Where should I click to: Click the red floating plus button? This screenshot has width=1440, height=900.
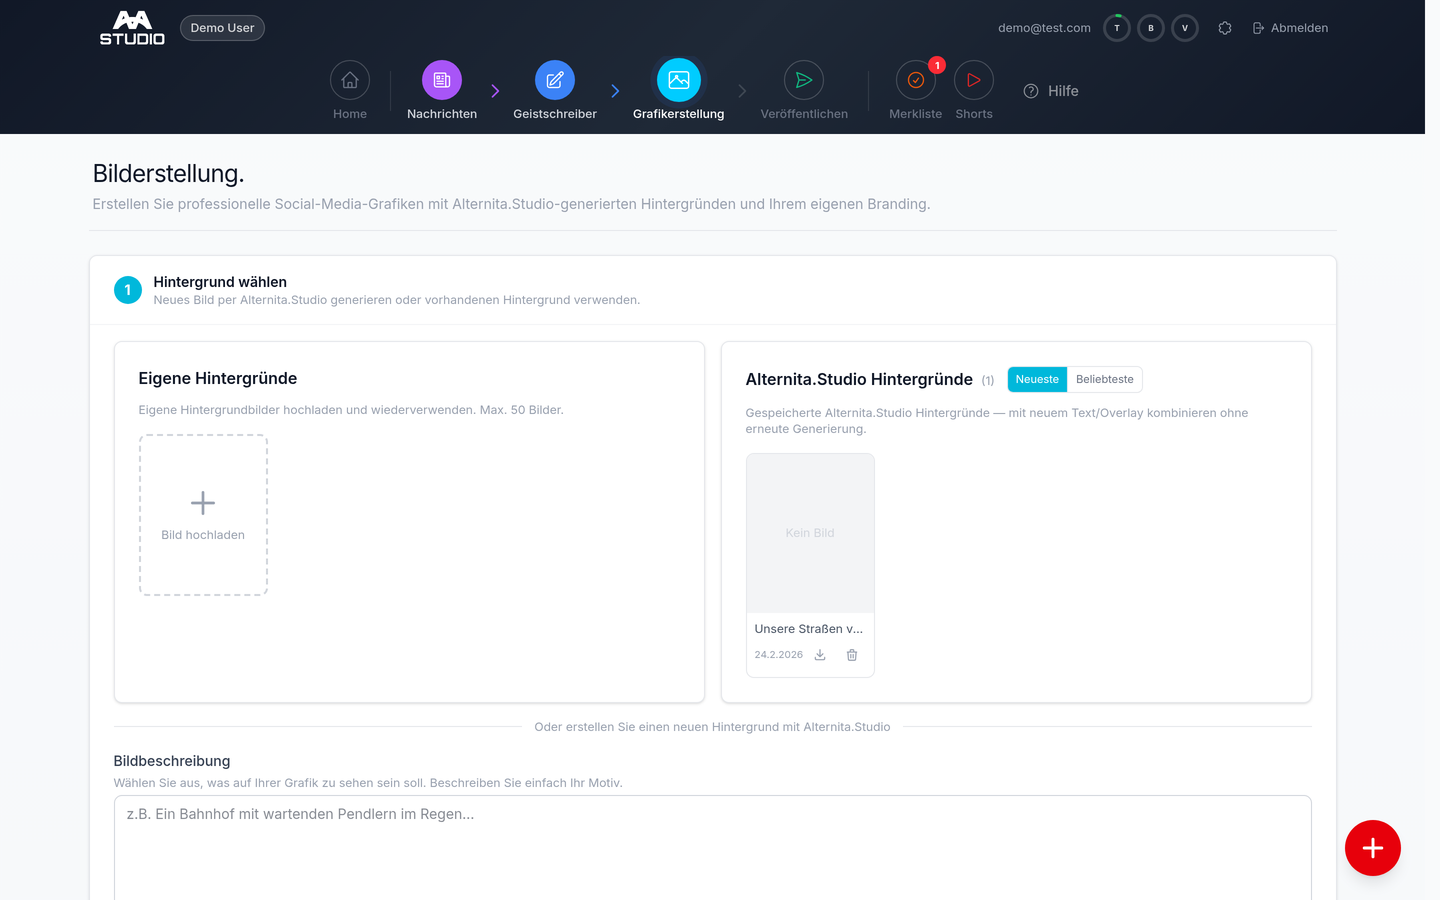click(1373, 848)
